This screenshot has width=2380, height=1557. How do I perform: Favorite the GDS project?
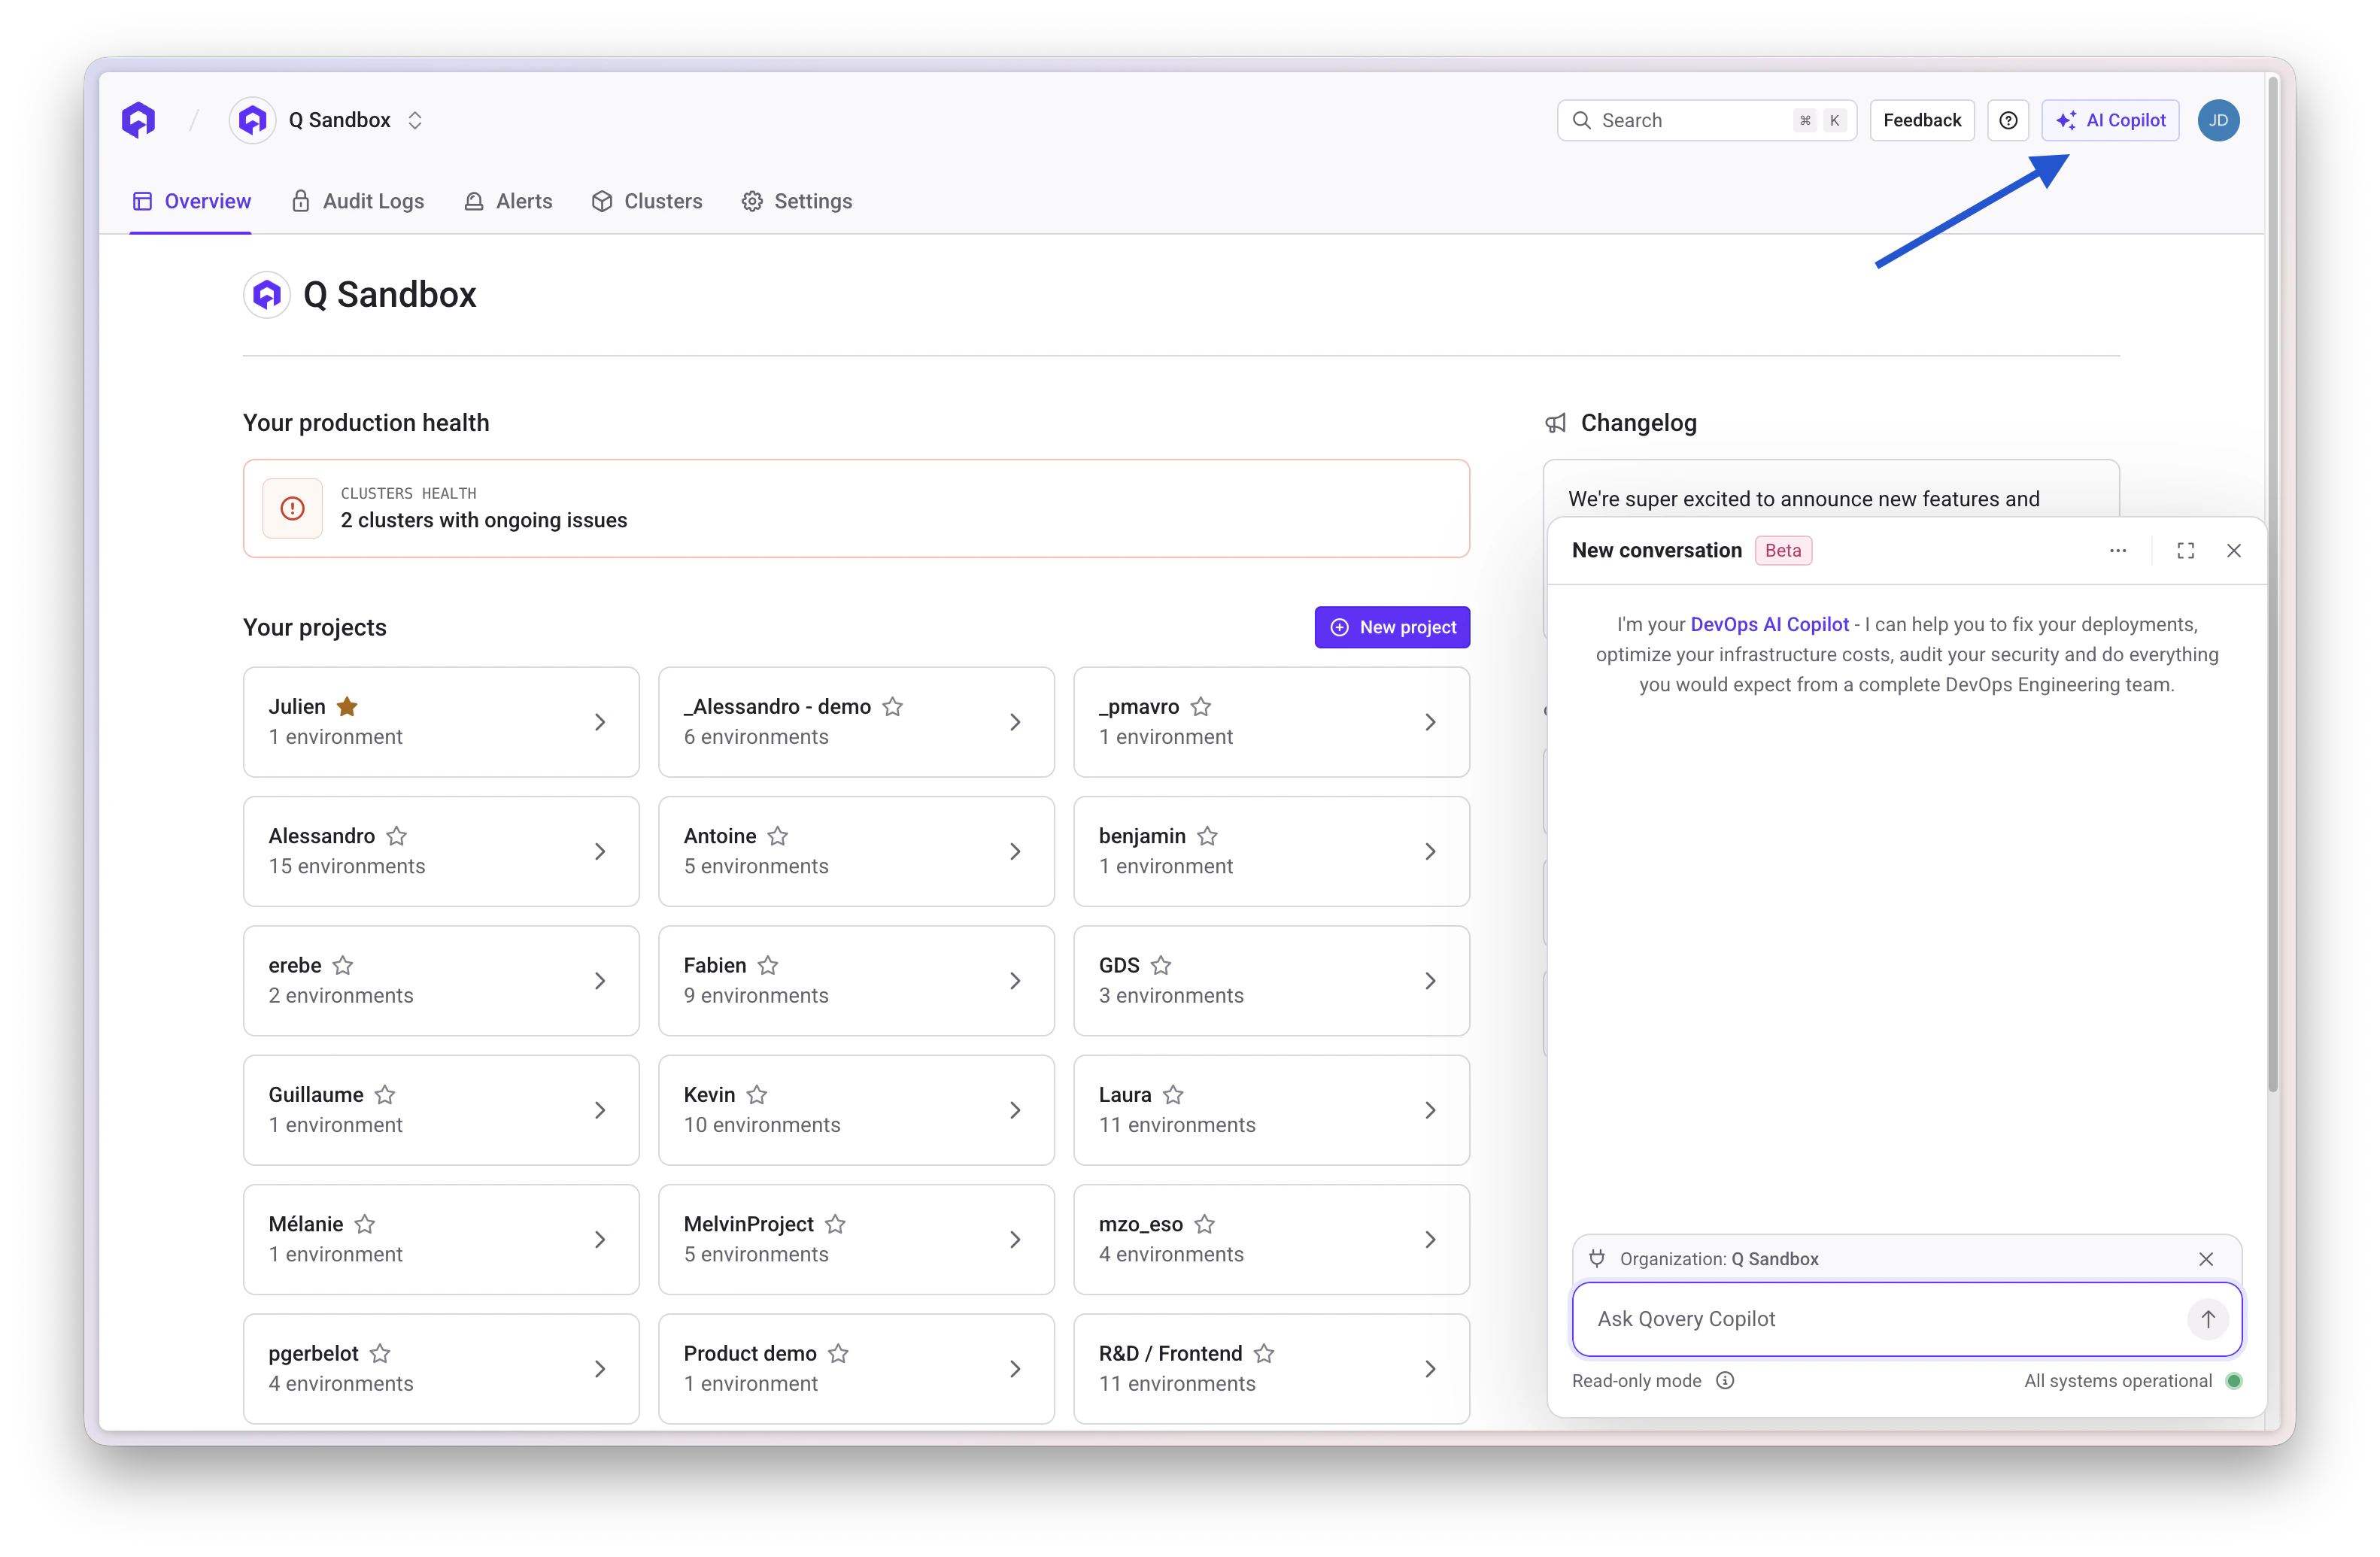click(x=1160, y=965)
